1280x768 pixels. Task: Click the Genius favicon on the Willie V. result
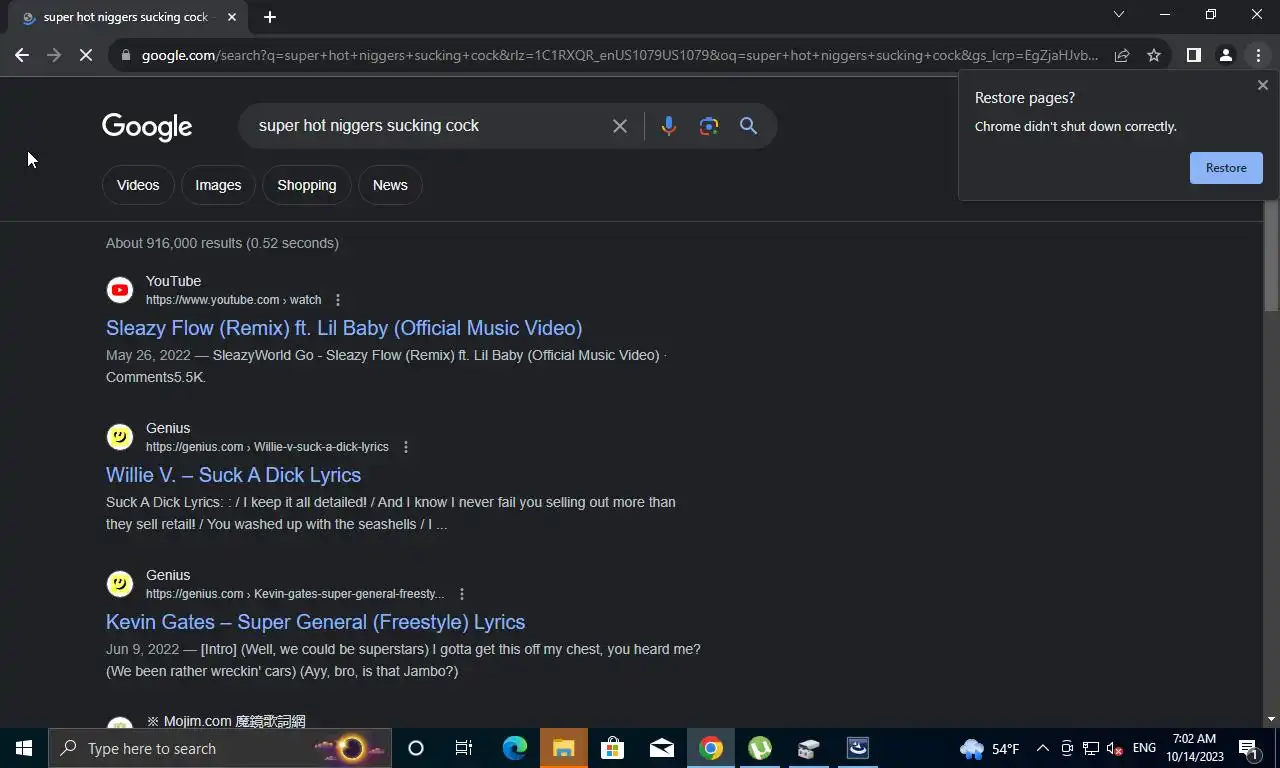point(120,437)
